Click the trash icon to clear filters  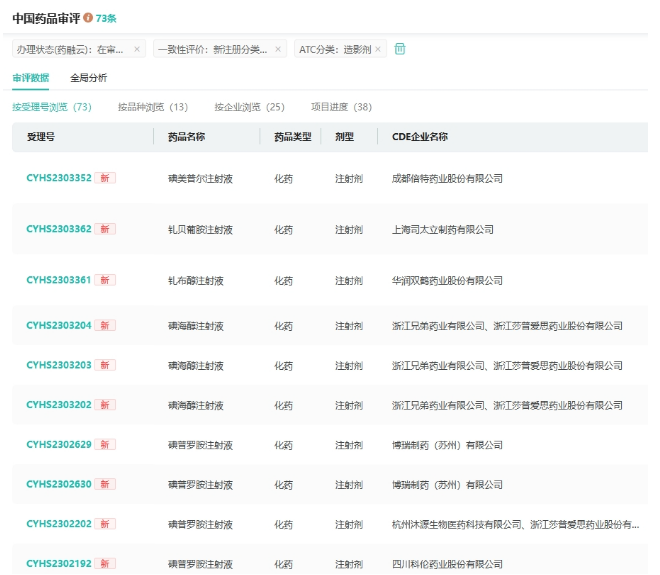400,49
